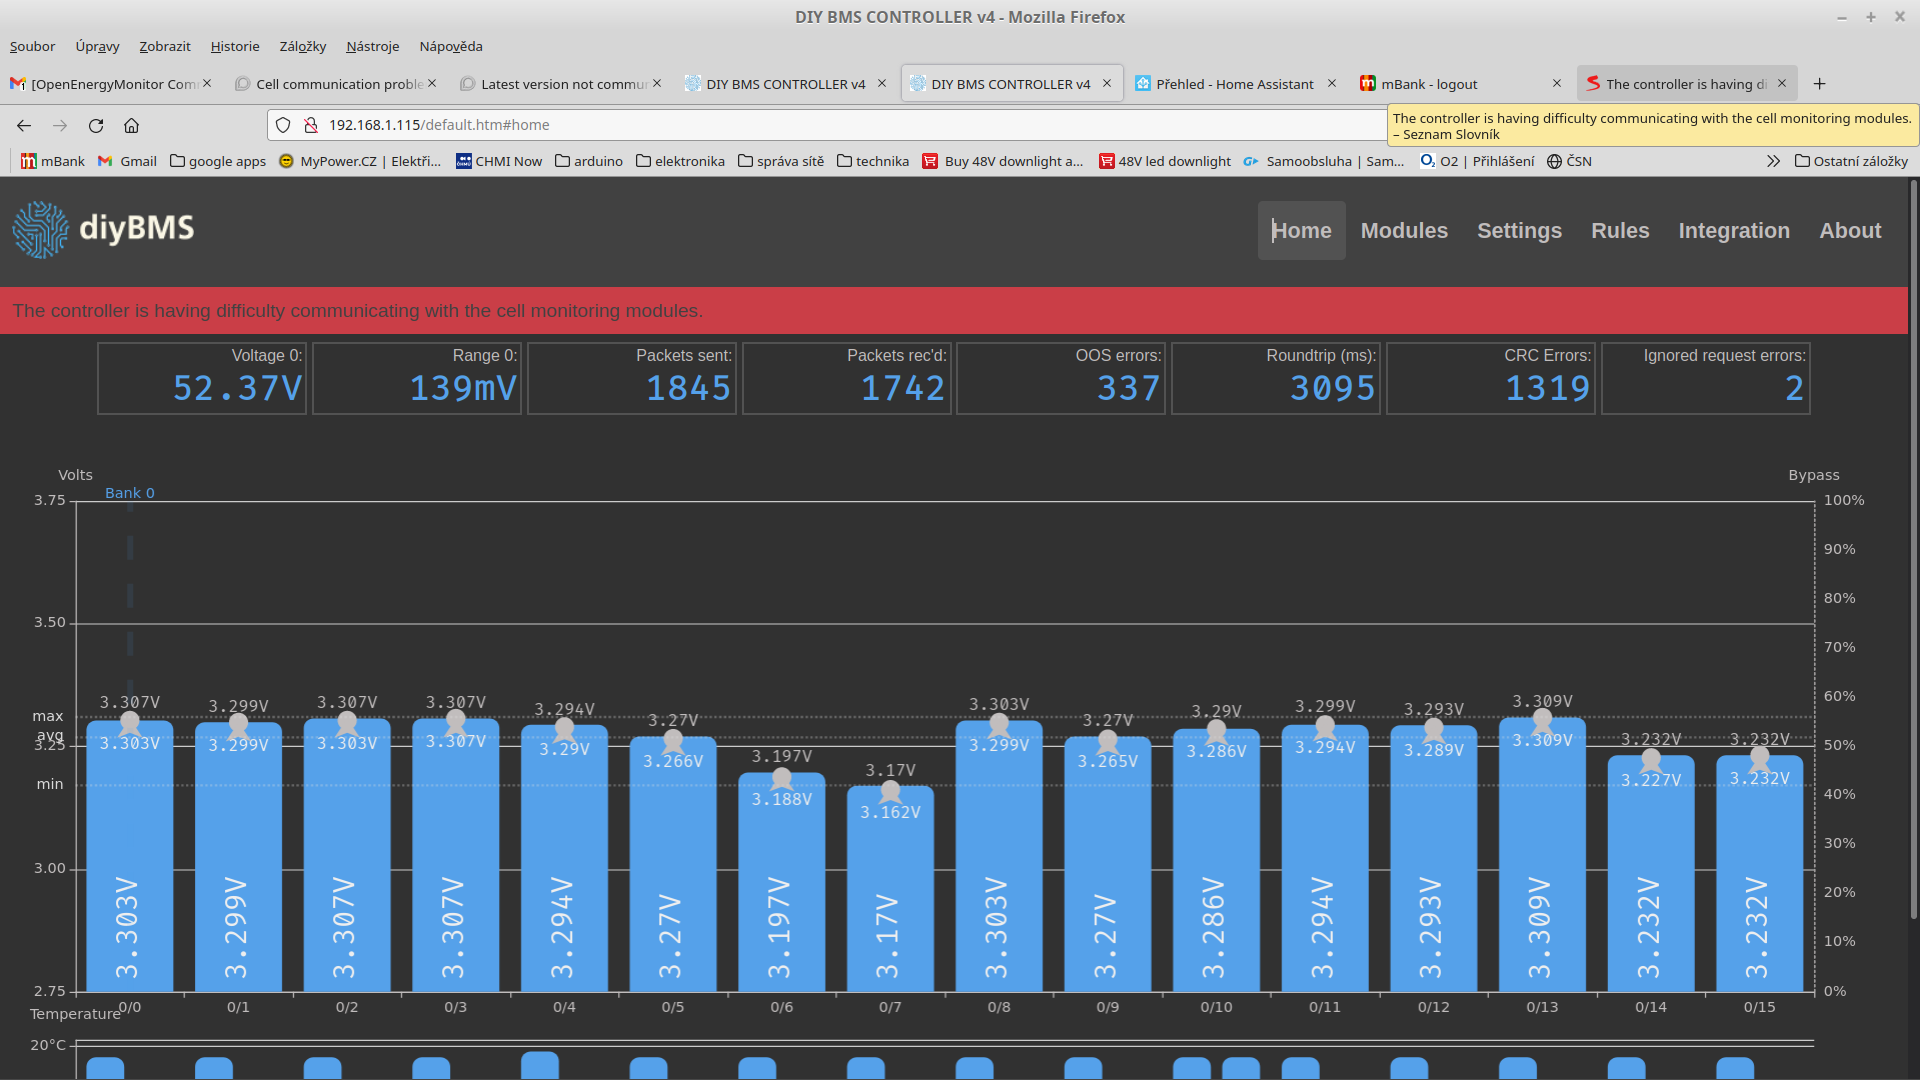Open a new tab with plus button
1920x1080 pixels.
[x=1819, y=84]
